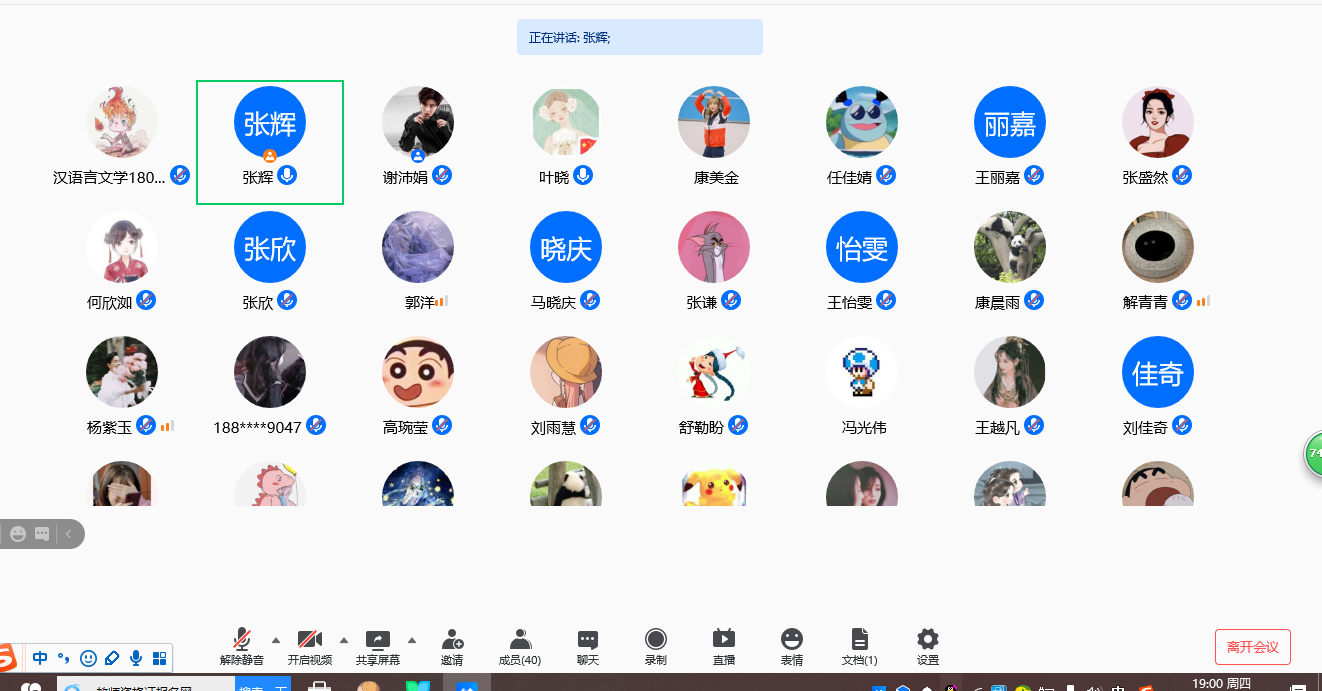Unmute microphone via 解除静音

tap(242, 640)
